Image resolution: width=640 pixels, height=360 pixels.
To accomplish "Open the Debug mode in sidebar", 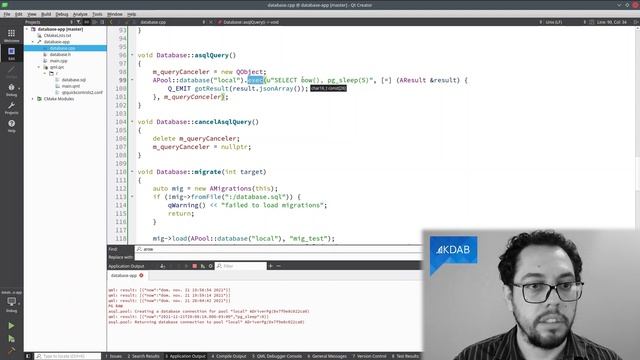I will [11, 89].
